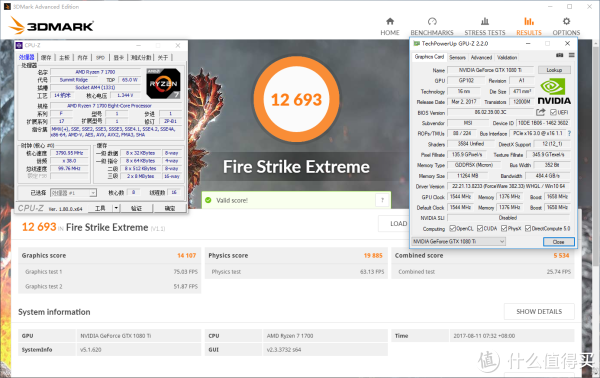The image size is (600, 378).
Task: Select the Results bar icon
Action: [x=529, y=21]
